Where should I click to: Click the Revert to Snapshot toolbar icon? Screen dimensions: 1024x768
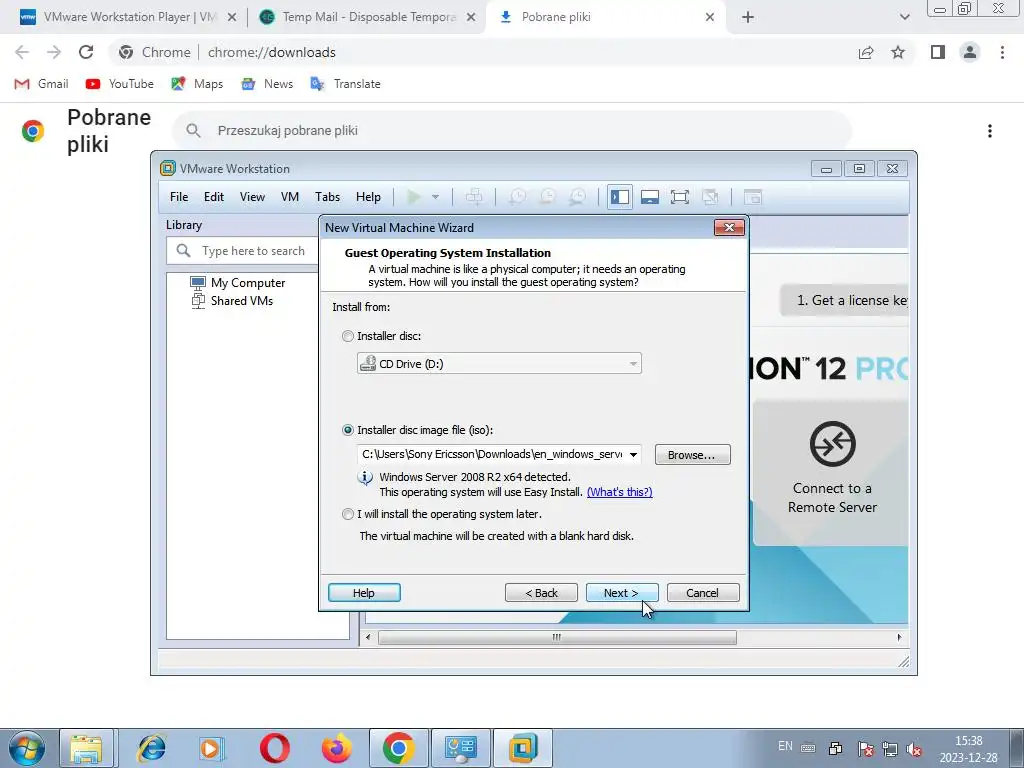click(548, 197)
